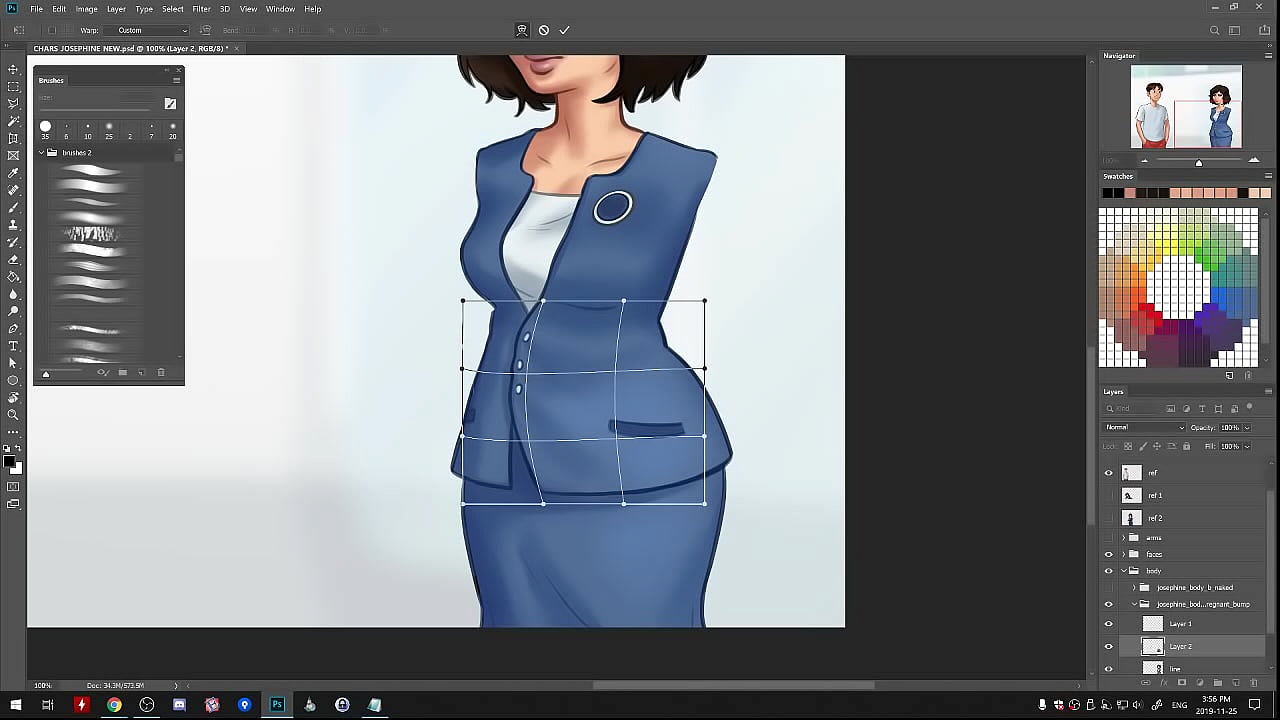Choose the Type tool

pos(13,346)
